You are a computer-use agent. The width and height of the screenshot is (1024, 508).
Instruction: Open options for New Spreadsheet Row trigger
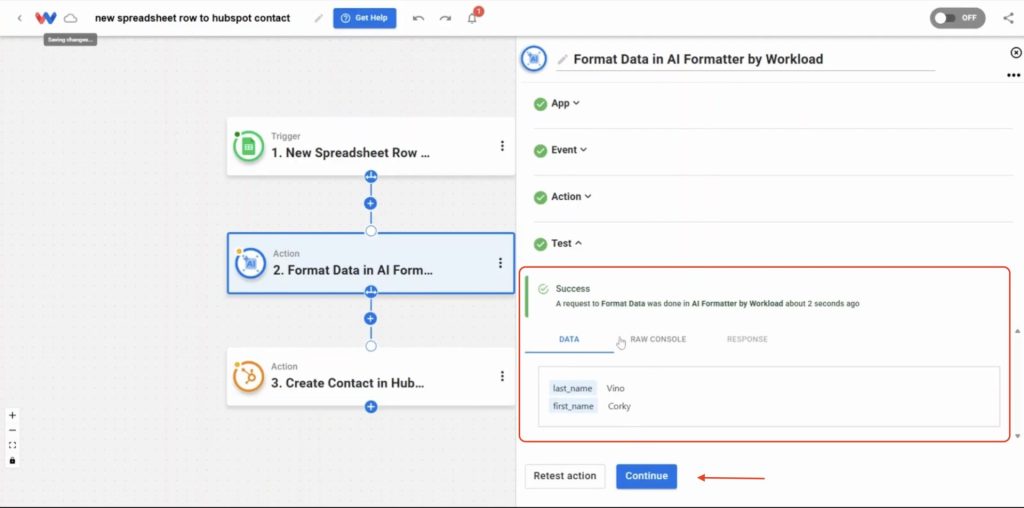coord(502,146)
